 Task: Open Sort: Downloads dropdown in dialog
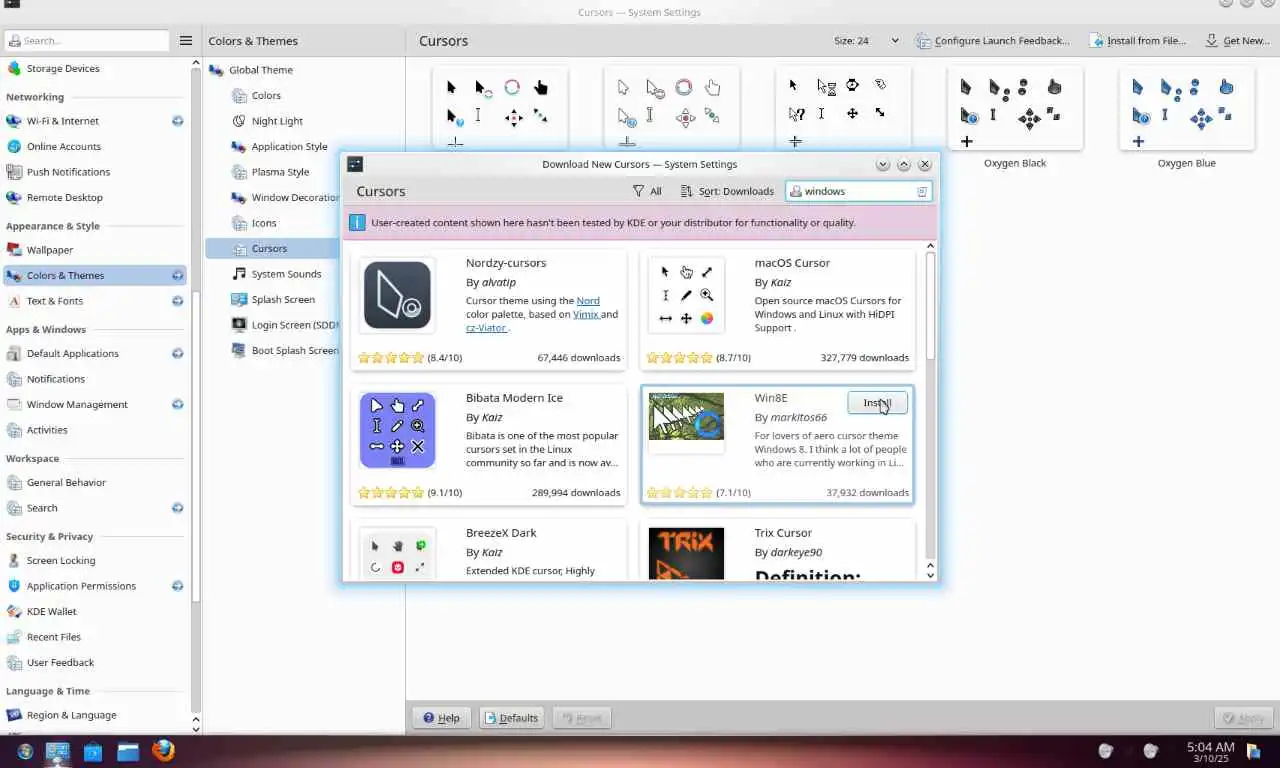727,191
